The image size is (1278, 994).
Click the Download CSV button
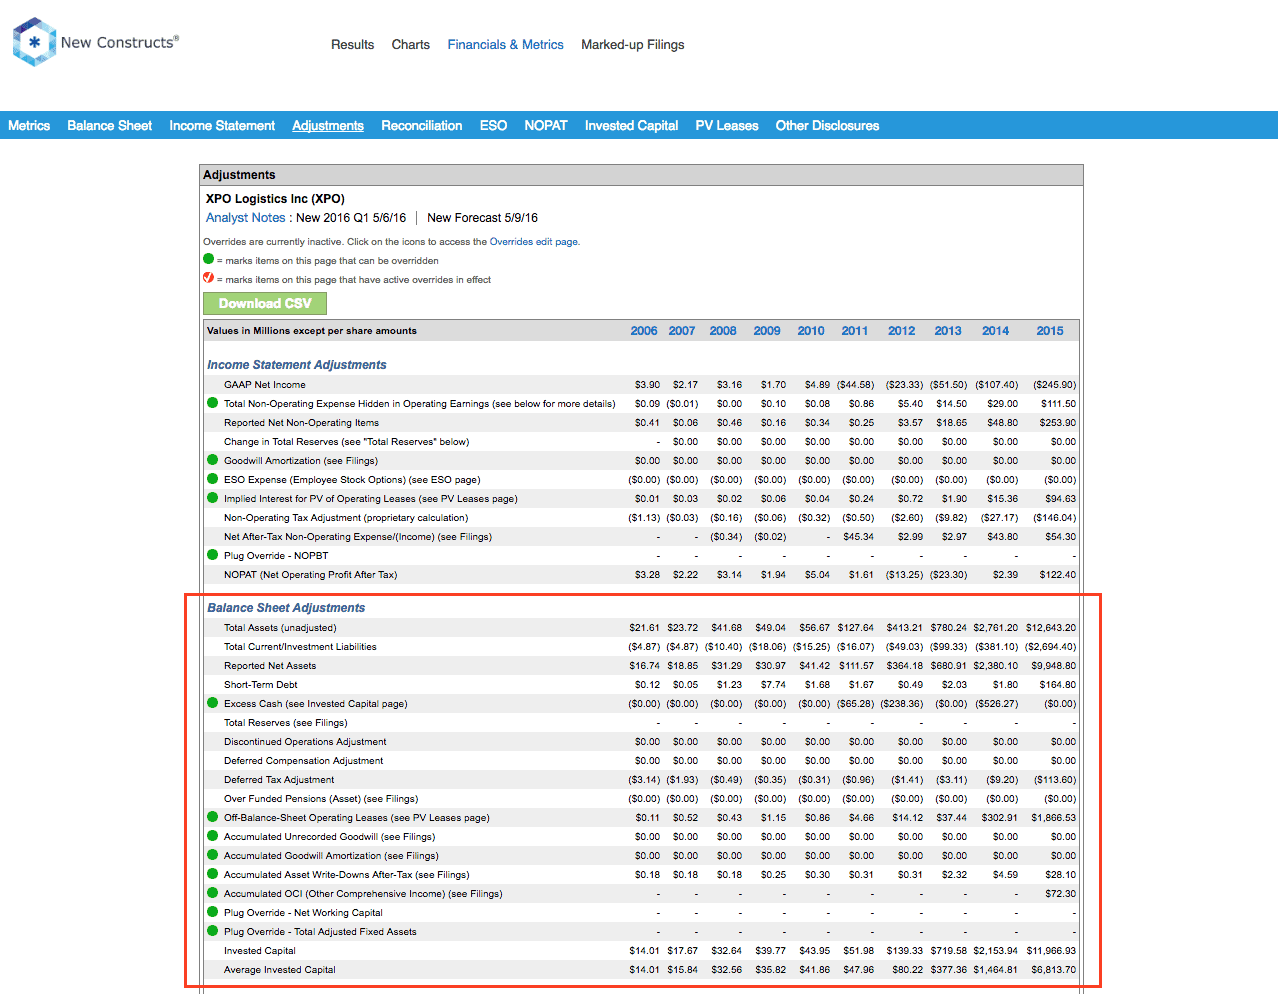(265, 303)
